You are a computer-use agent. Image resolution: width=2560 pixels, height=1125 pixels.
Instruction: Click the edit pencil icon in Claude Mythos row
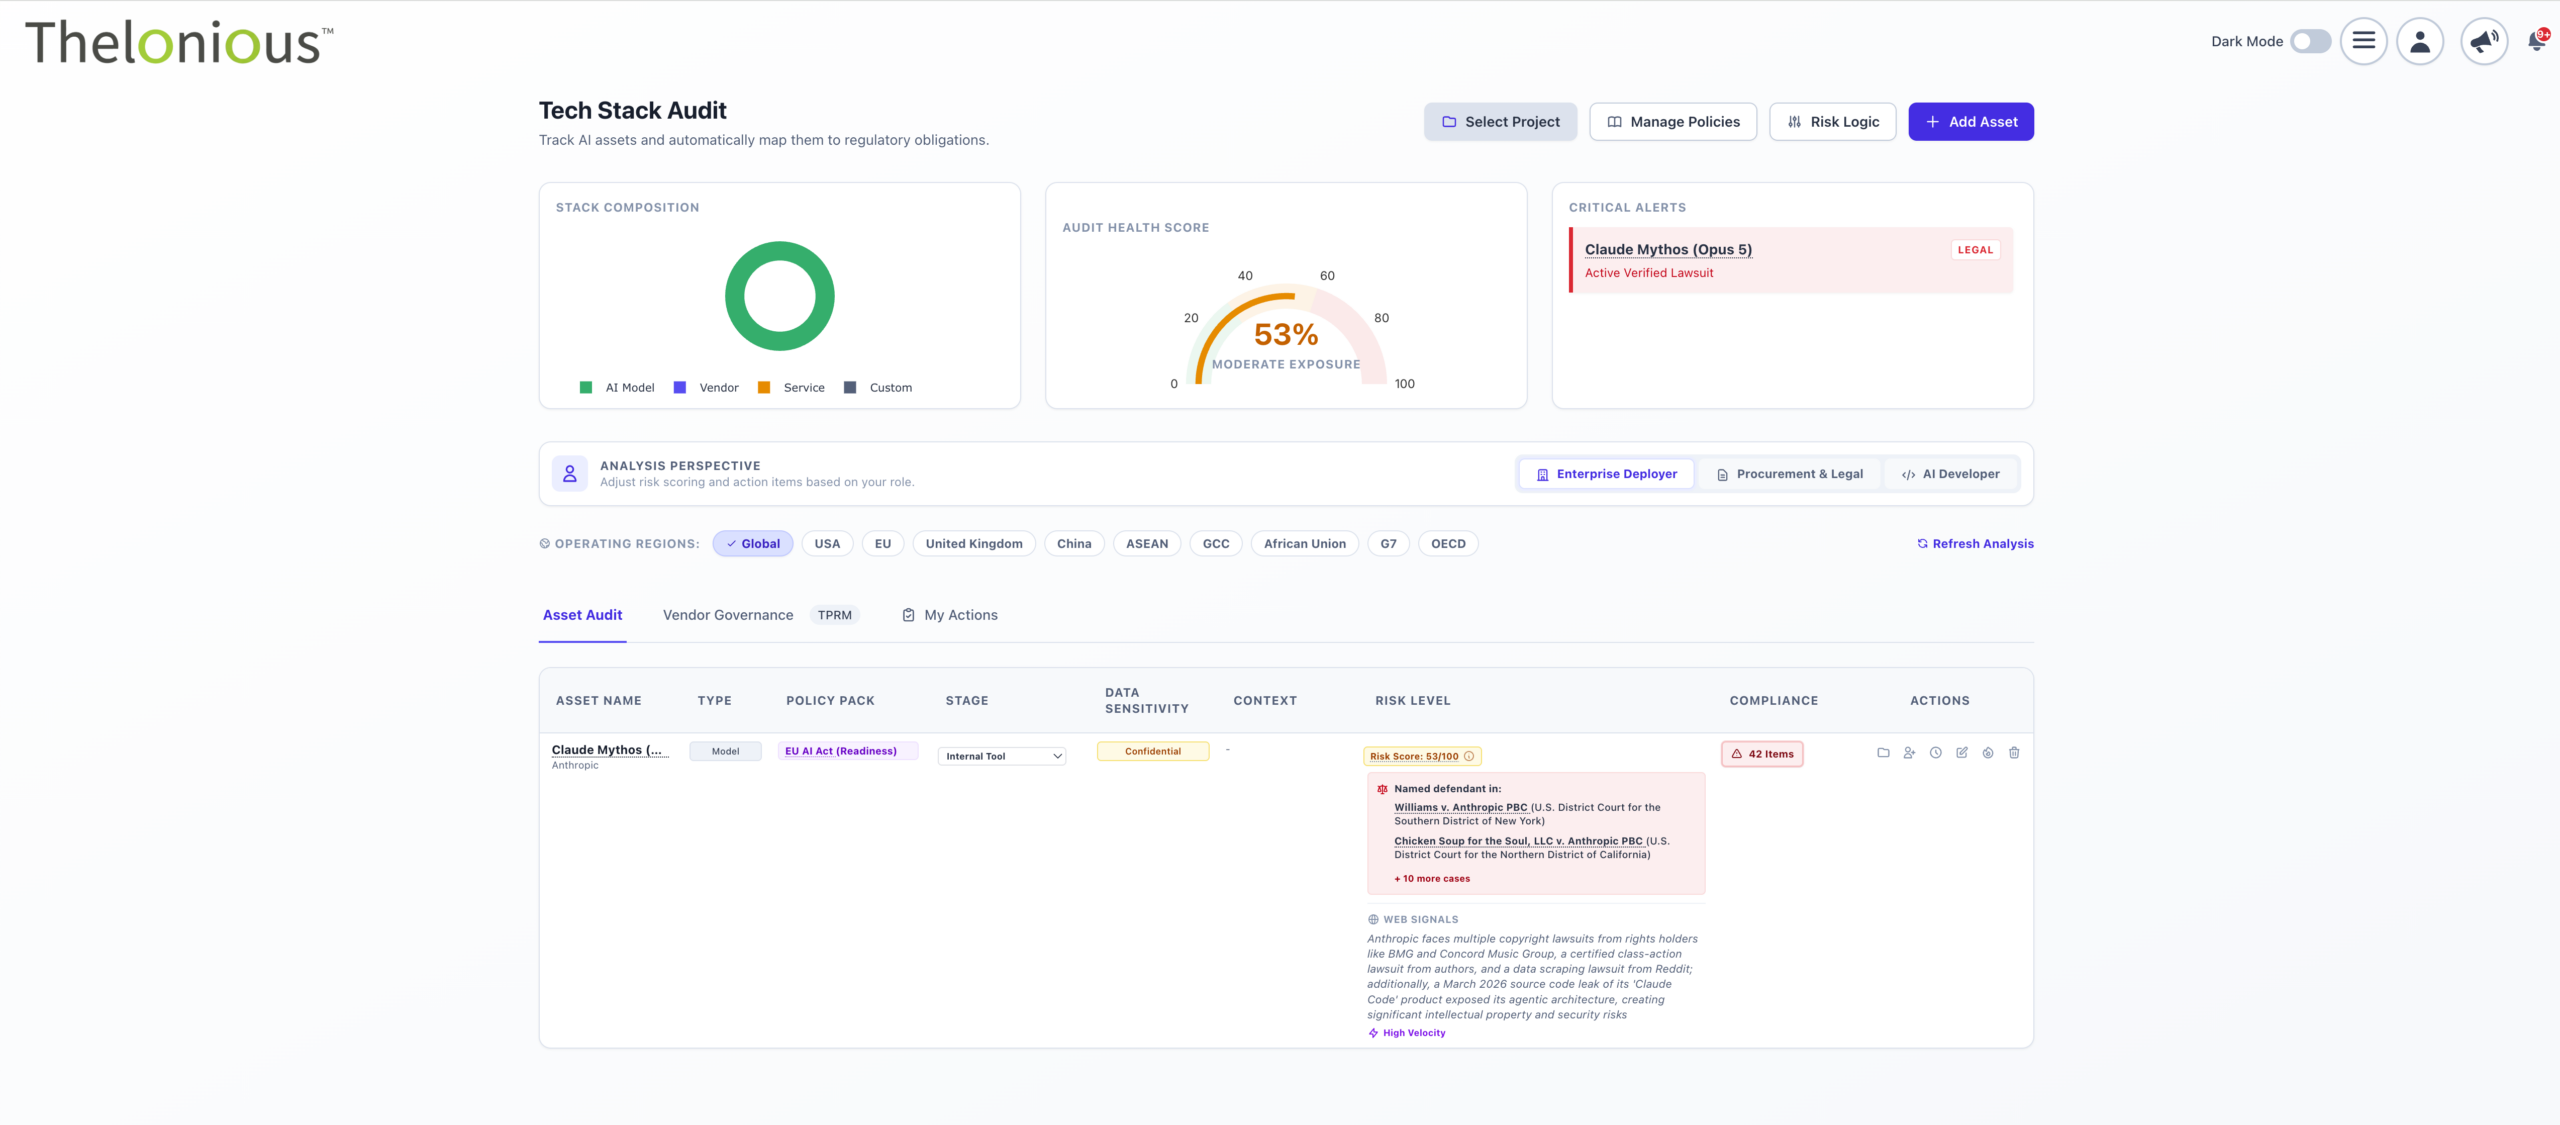coord(1962,753)
